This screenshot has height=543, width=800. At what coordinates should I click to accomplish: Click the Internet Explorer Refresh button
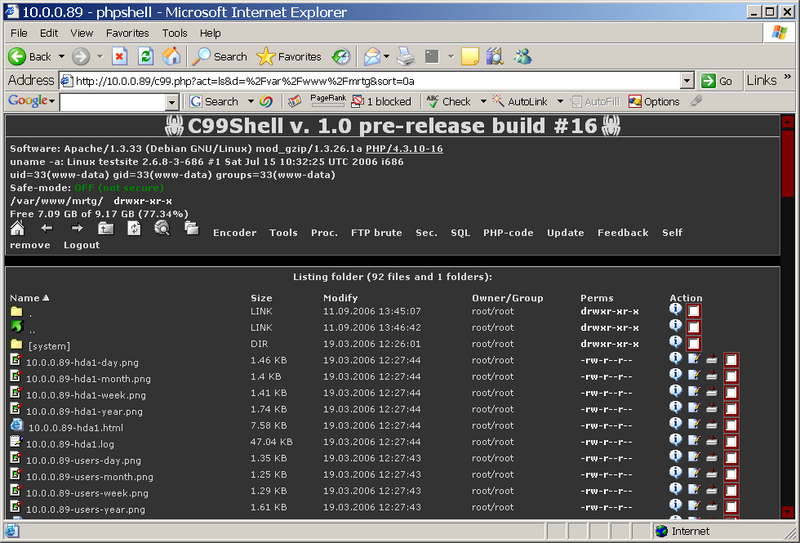146,56
